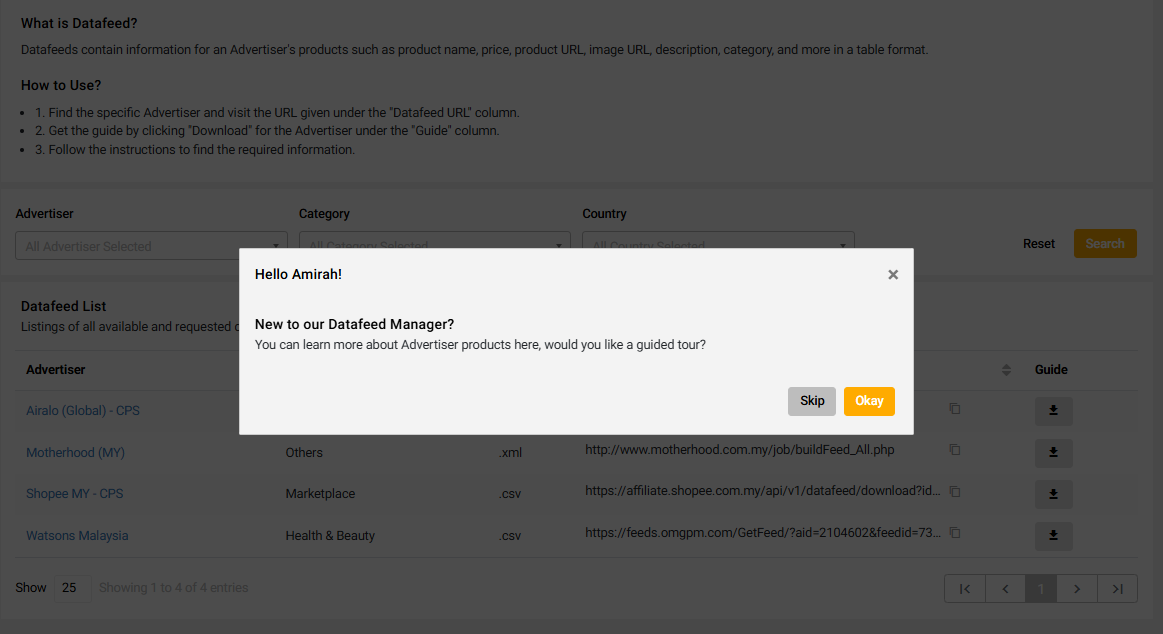This screenshot has width=1163, height=634.
Task: Download guide for Motherhood (MY)
Action: coord(1053,453)
